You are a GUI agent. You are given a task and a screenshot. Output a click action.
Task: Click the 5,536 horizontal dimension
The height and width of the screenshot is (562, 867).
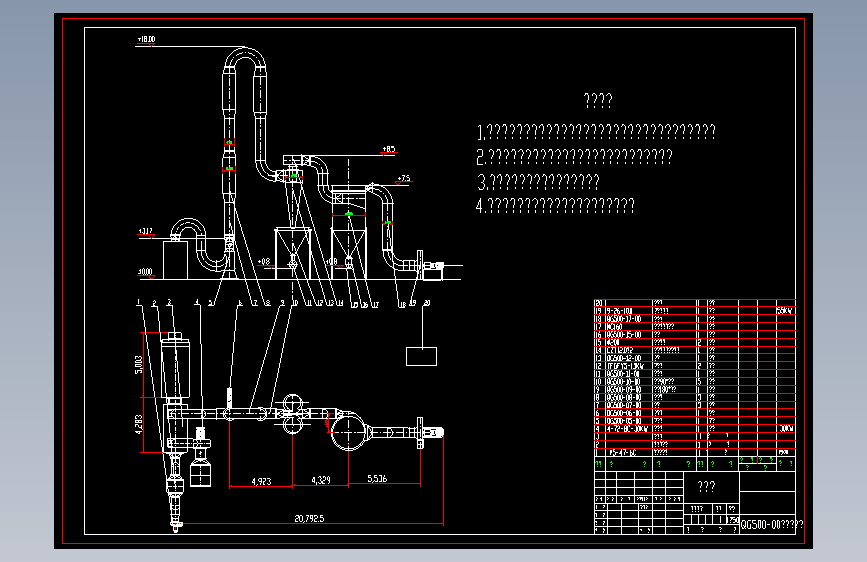[x=377, y=478]
